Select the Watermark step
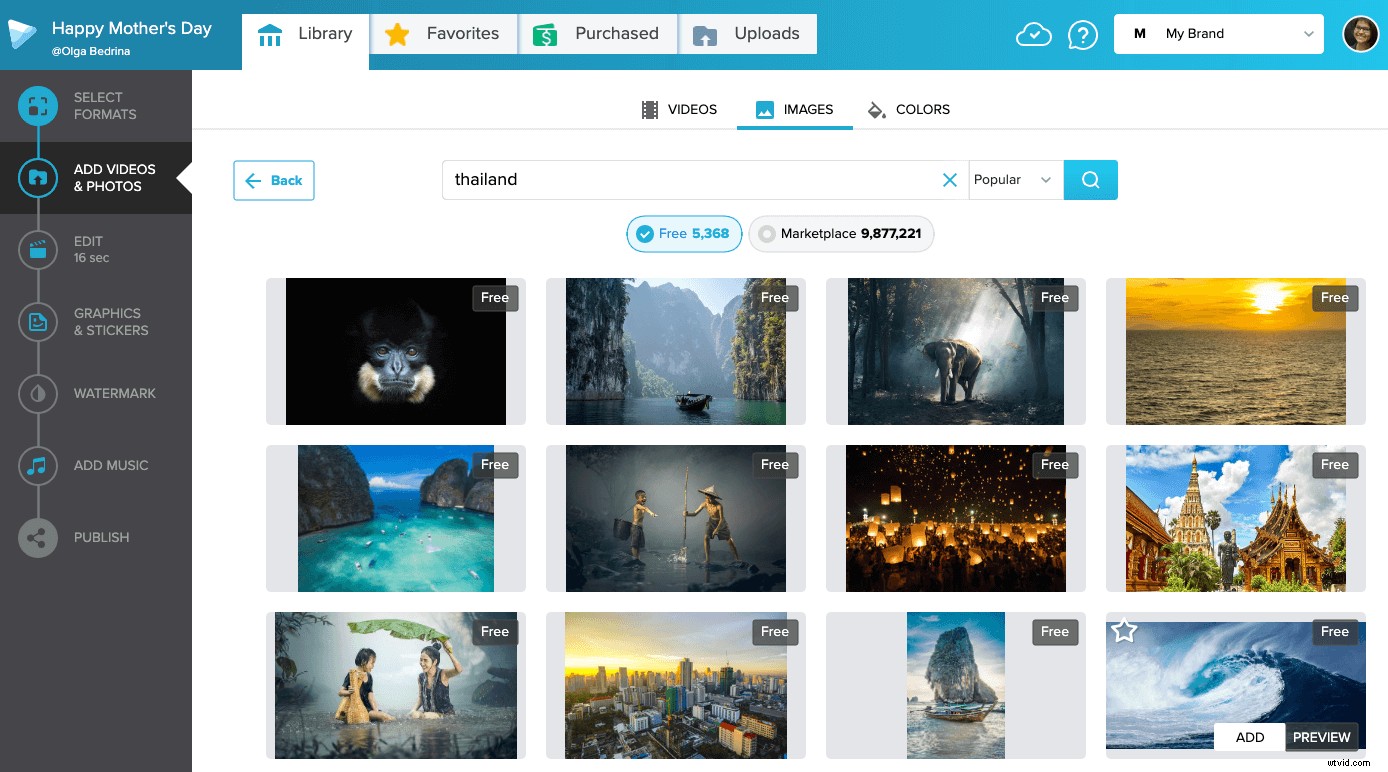 [x=97, y=393]
